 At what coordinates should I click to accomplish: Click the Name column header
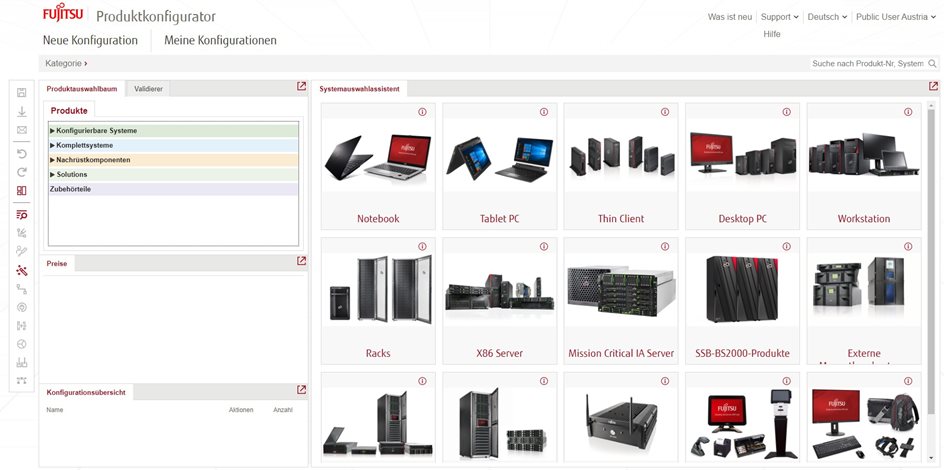pos(55,410)
